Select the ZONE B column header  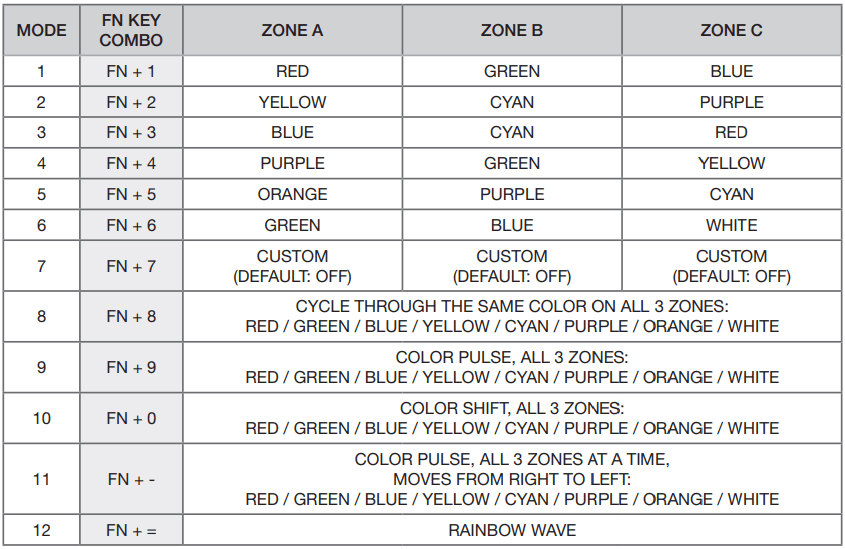click(x=512, y=30)
